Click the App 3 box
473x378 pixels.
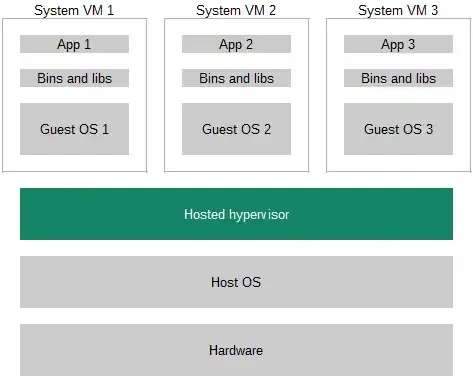coord(398,44)
